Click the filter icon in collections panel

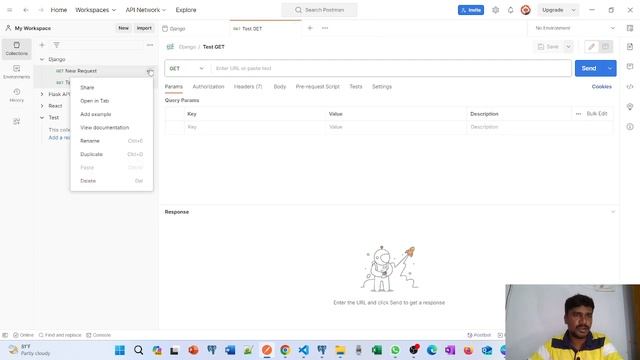tap(56, 45)
